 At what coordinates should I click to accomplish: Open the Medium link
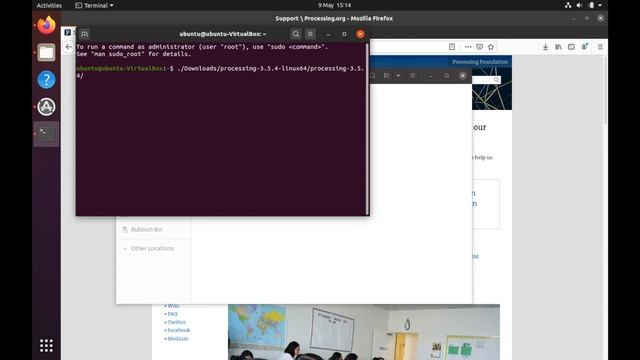click(178, 338)
